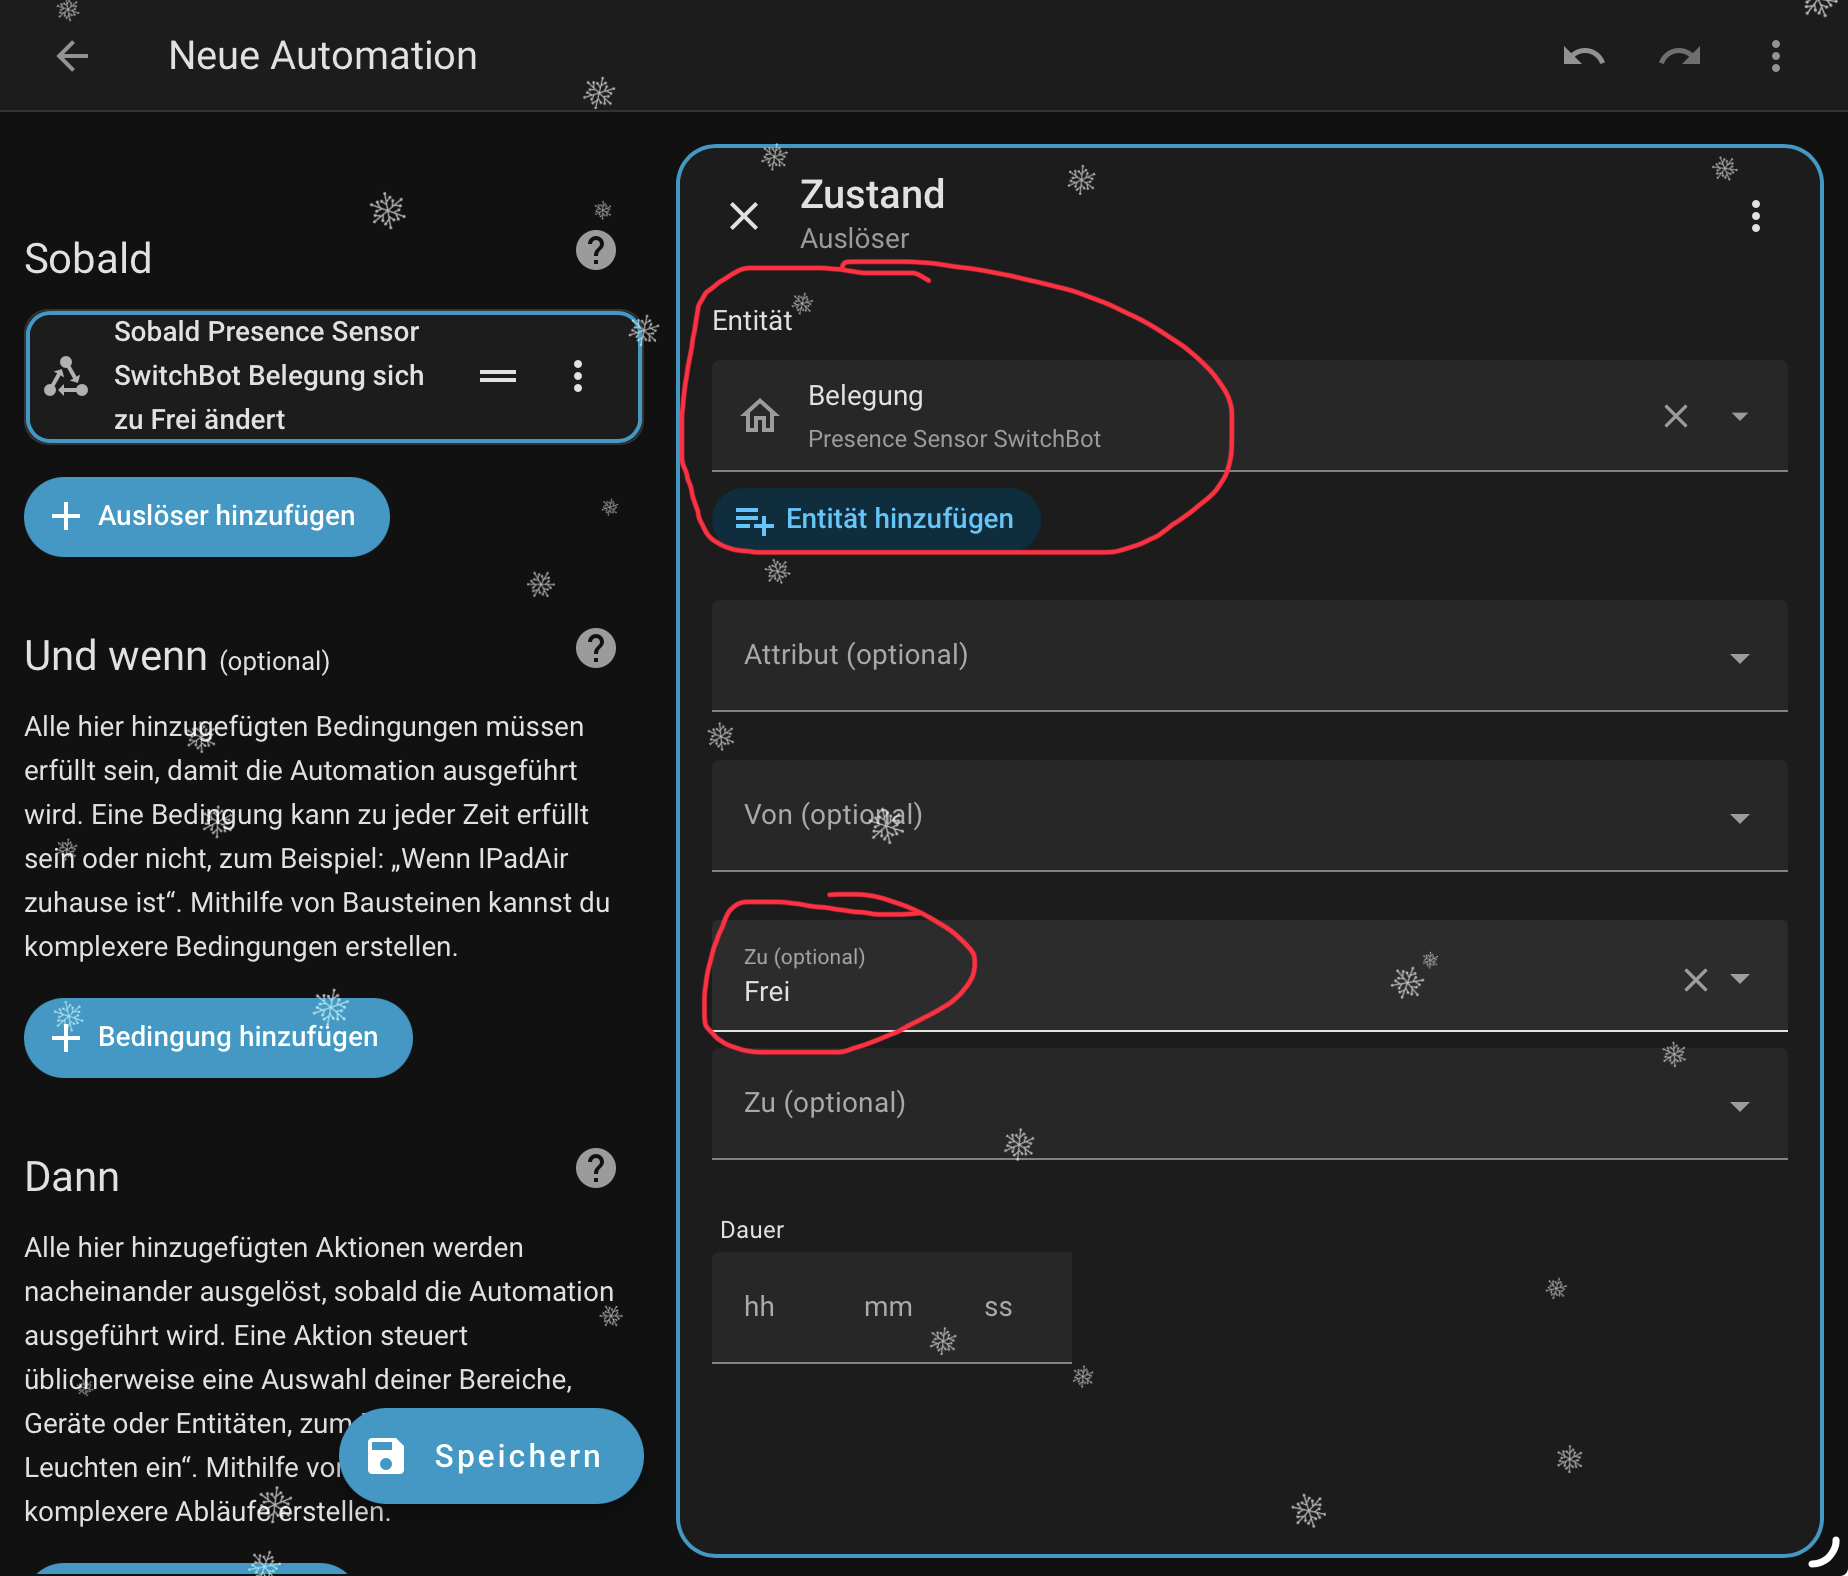Open the trigger card three-dot menu
1848x1576 pixels.
click(x=577, y=376)
